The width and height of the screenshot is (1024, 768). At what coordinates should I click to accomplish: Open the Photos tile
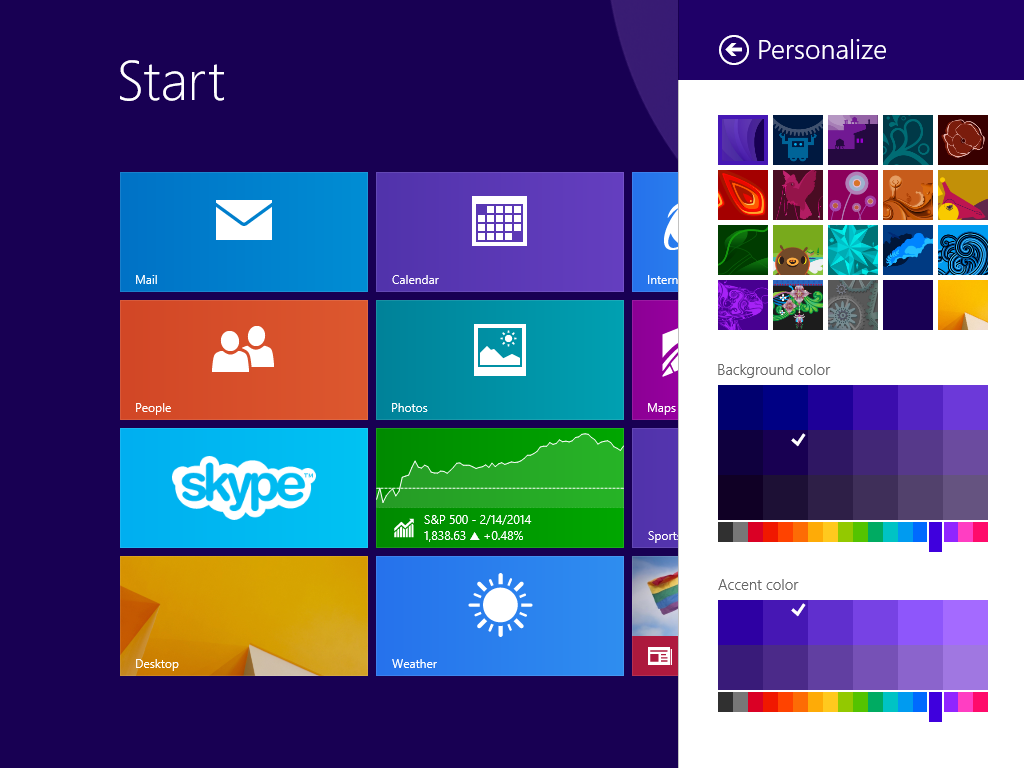(x=500, y=360)
